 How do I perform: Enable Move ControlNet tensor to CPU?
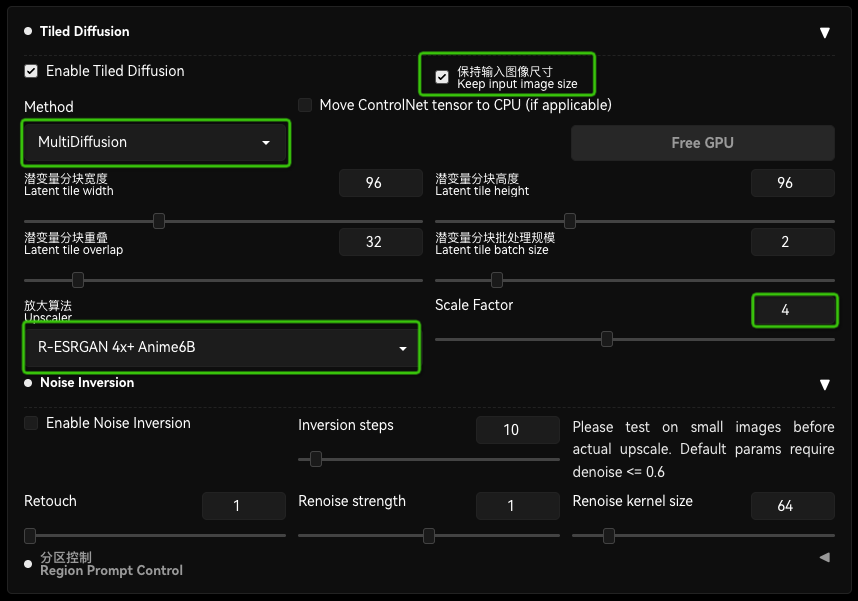(x=305, y=105)
